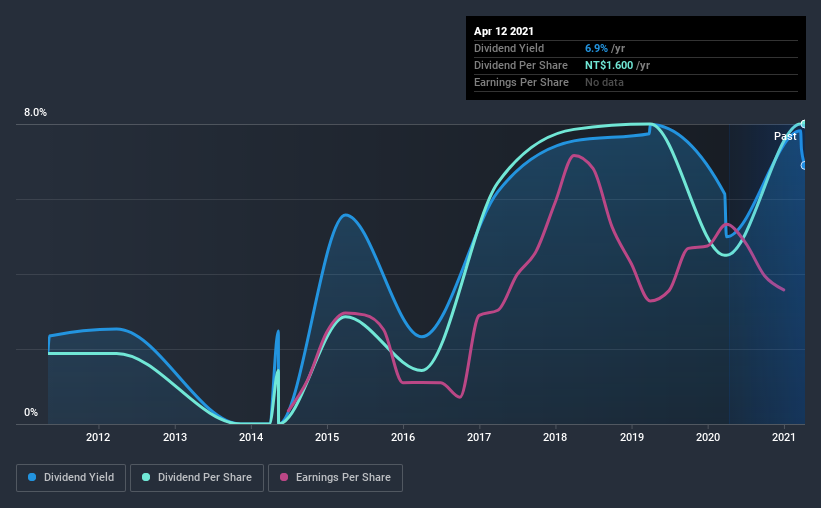Click the pink Earnings Per Share legend dot

click(284, 477)
